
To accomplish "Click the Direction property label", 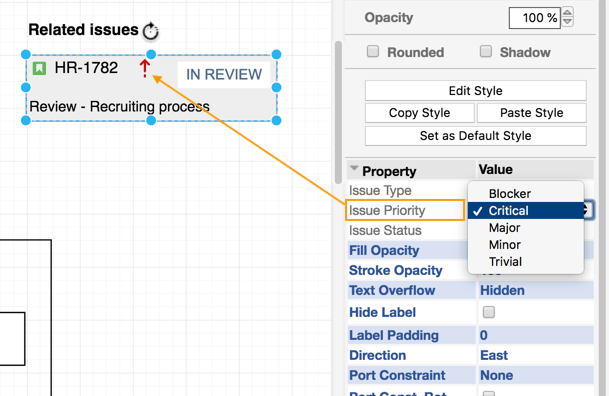I will [x=378, y=355].
